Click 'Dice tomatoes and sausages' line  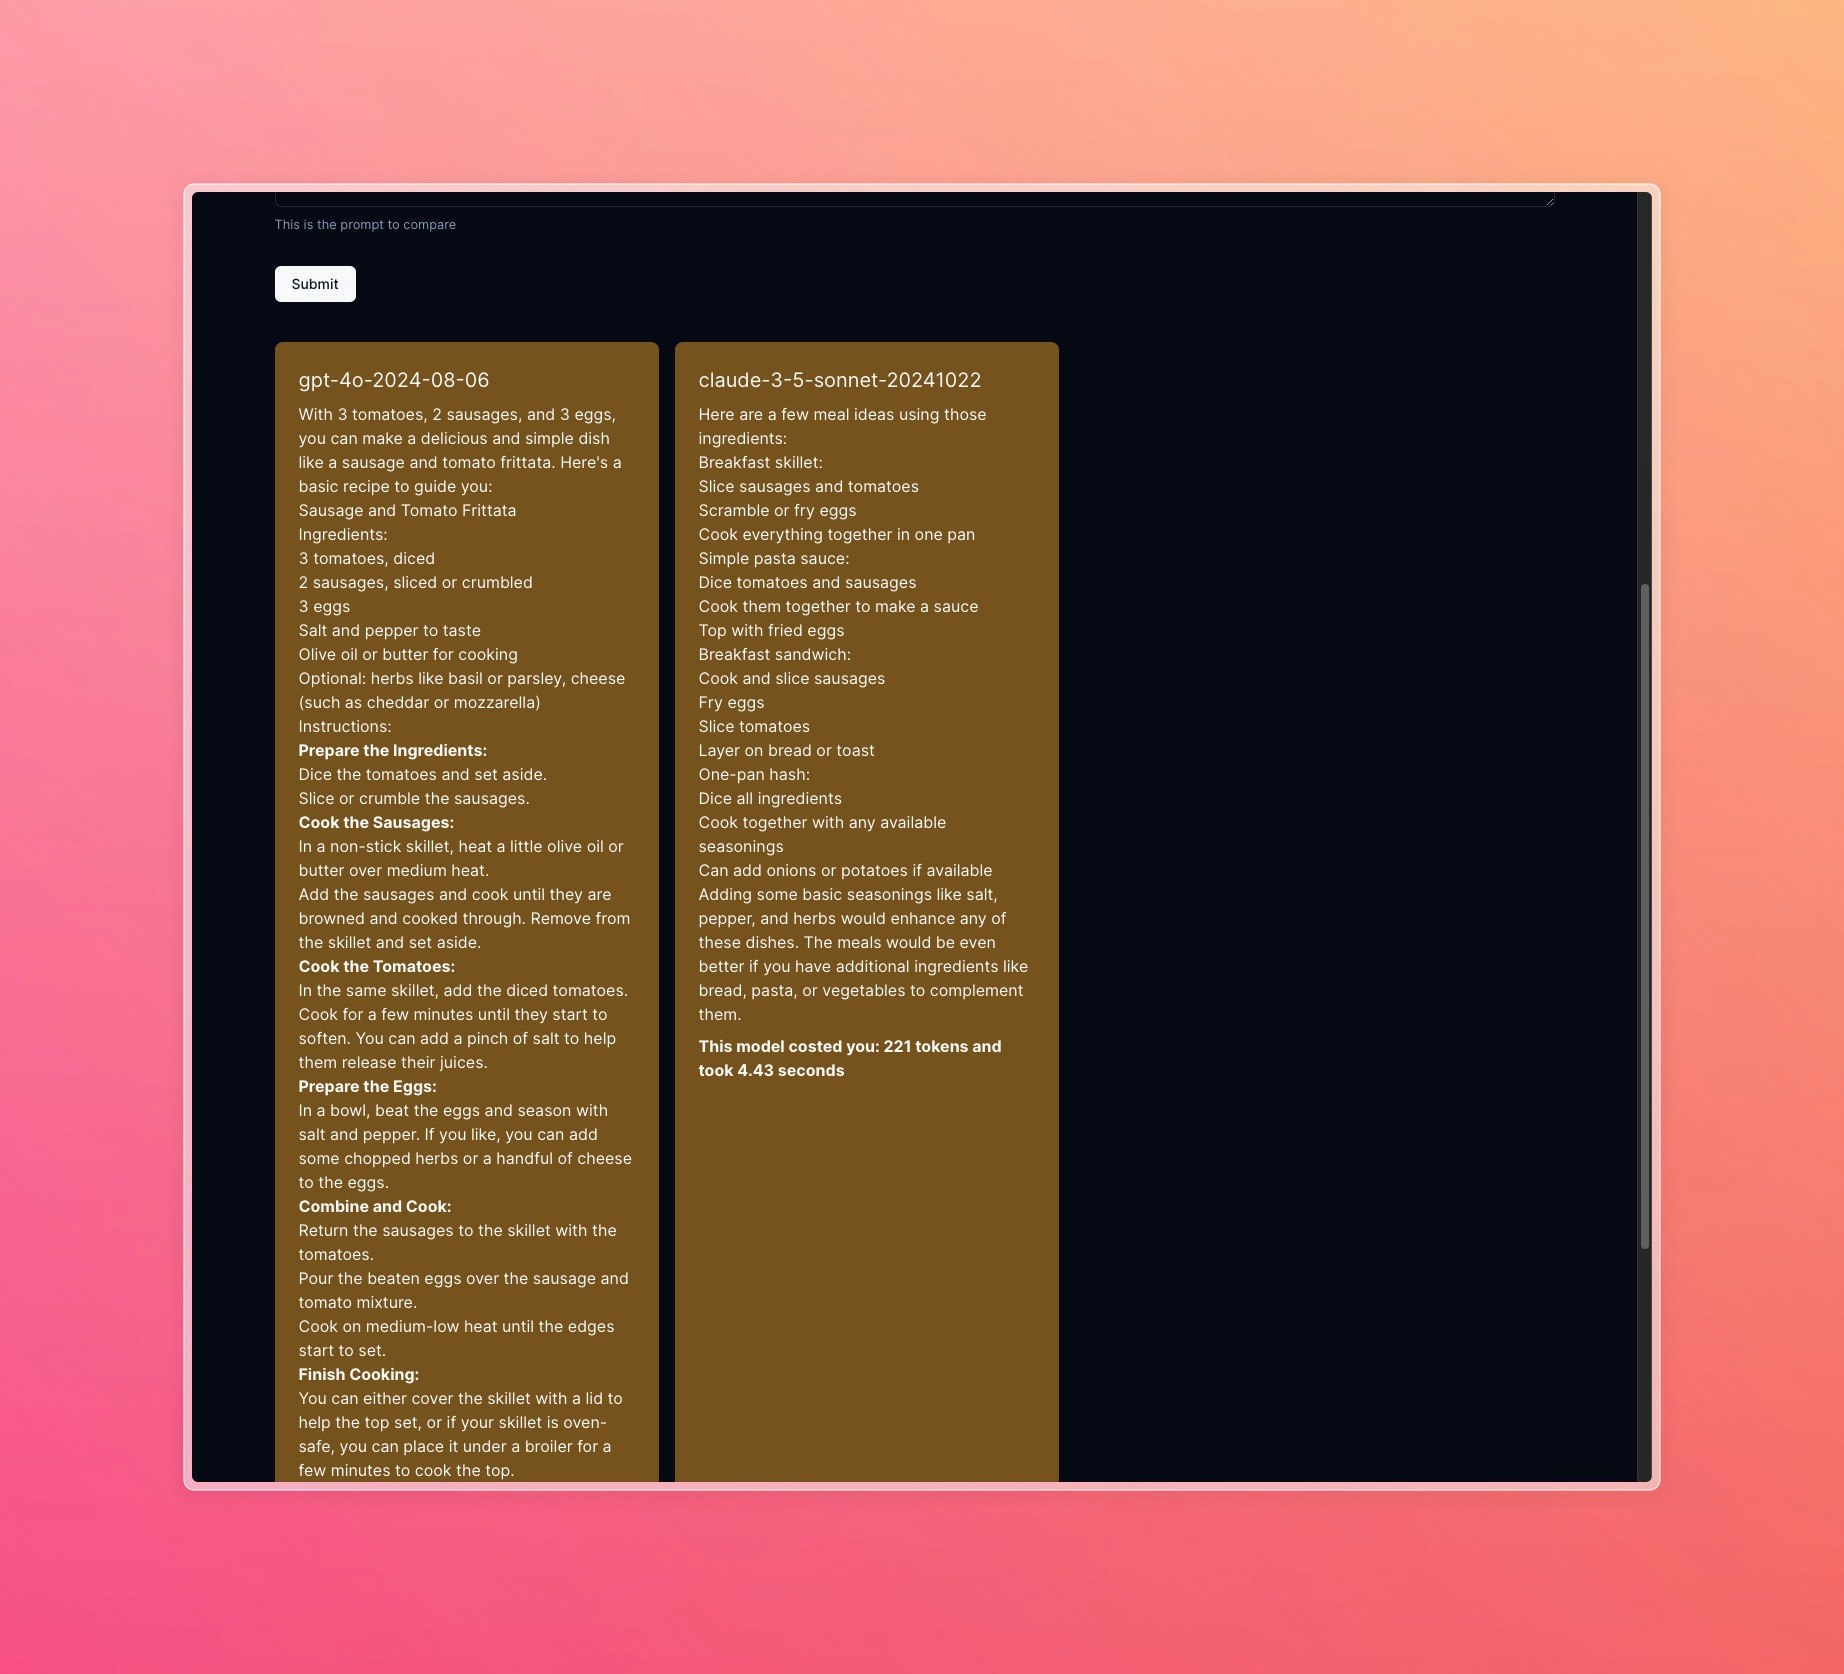[x=807, y=582]
